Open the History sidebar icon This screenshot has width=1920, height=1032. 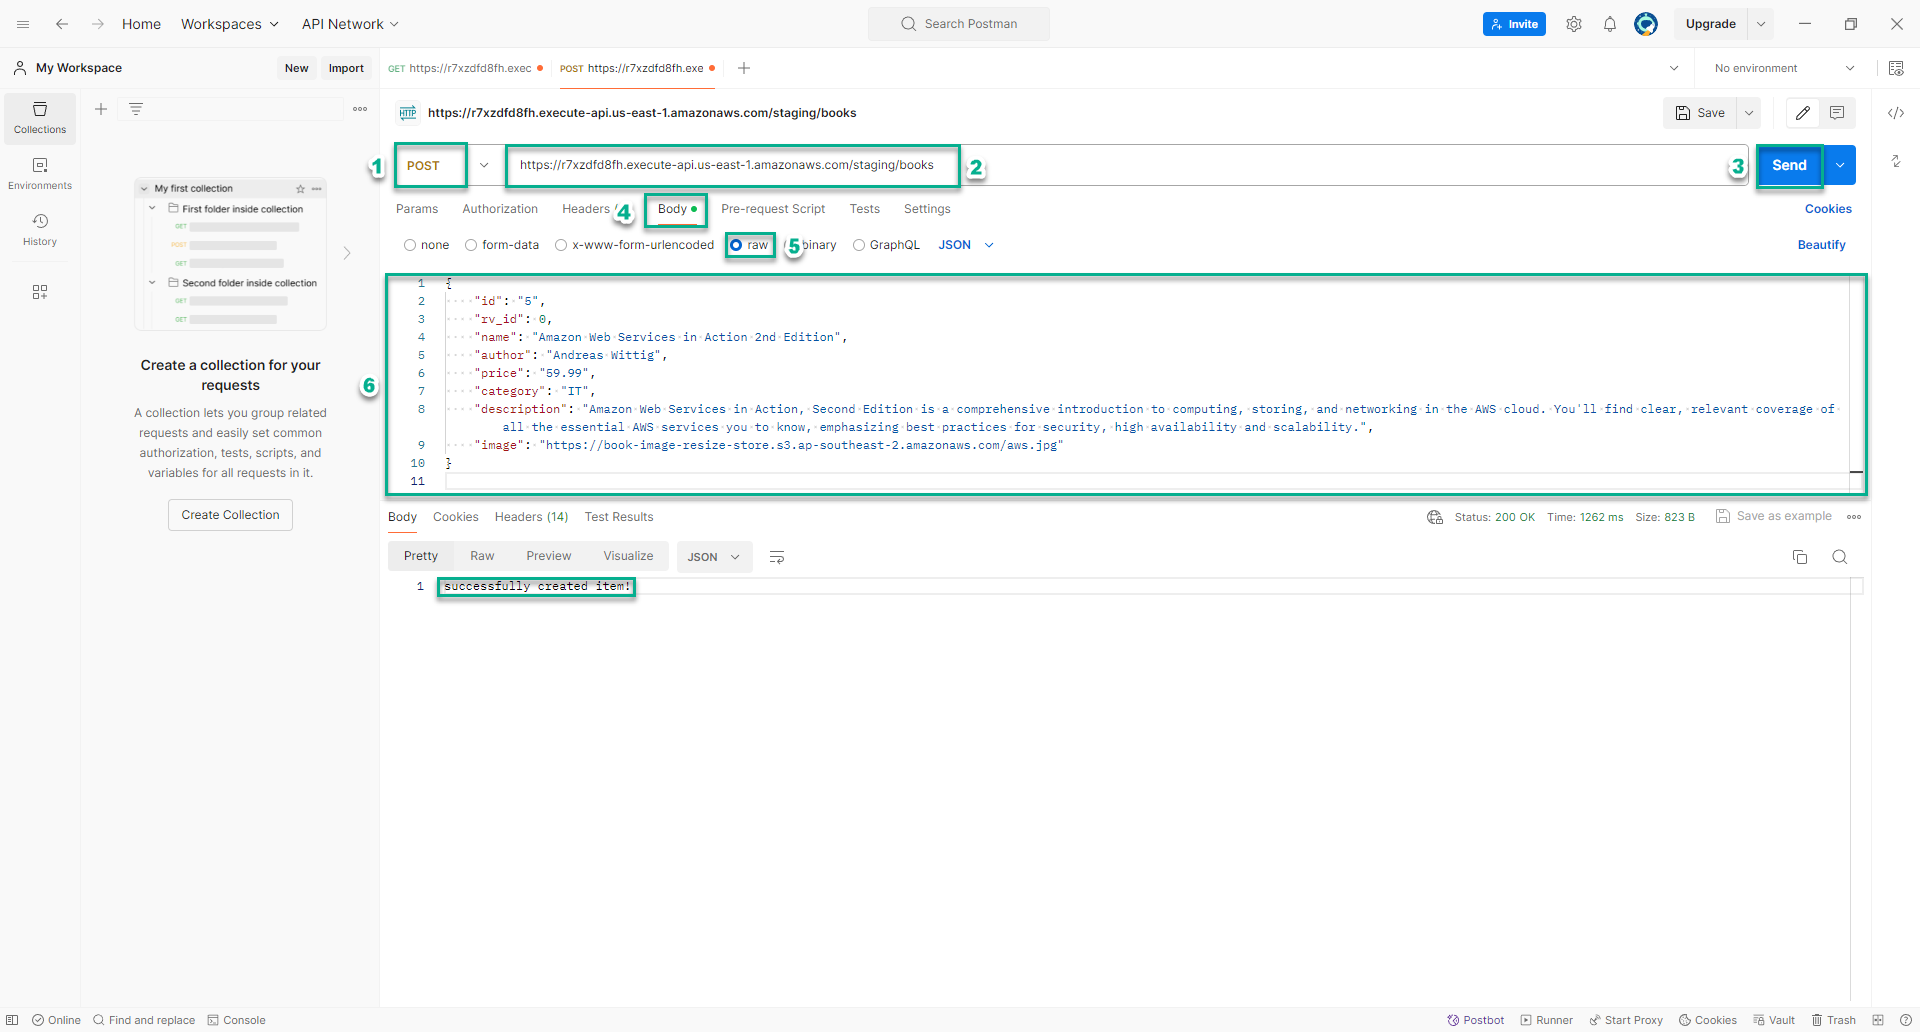(40, 230)
